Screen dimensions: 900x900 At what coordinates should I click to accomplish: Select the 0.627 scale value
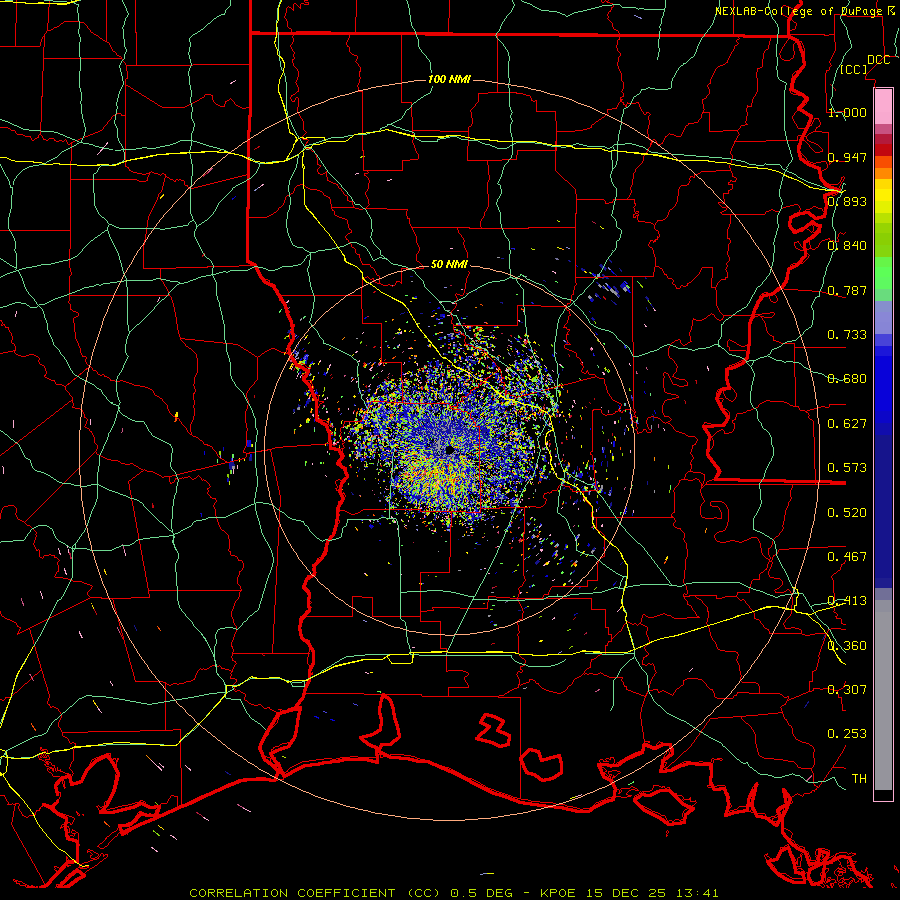point(847,424)
